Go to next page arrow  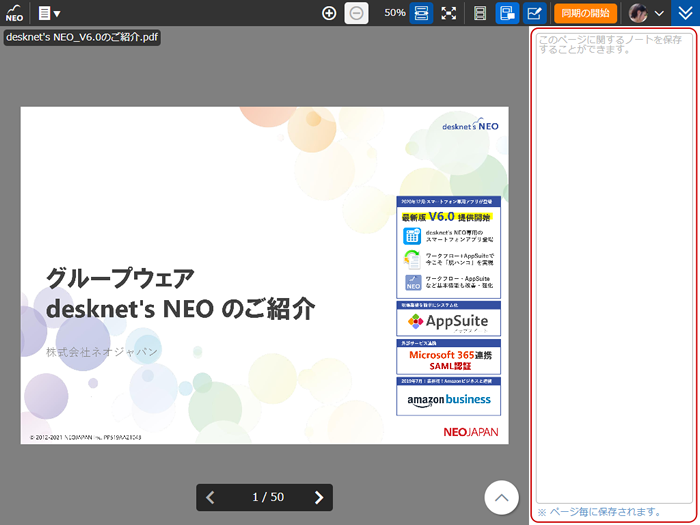(x=319, y=497)
